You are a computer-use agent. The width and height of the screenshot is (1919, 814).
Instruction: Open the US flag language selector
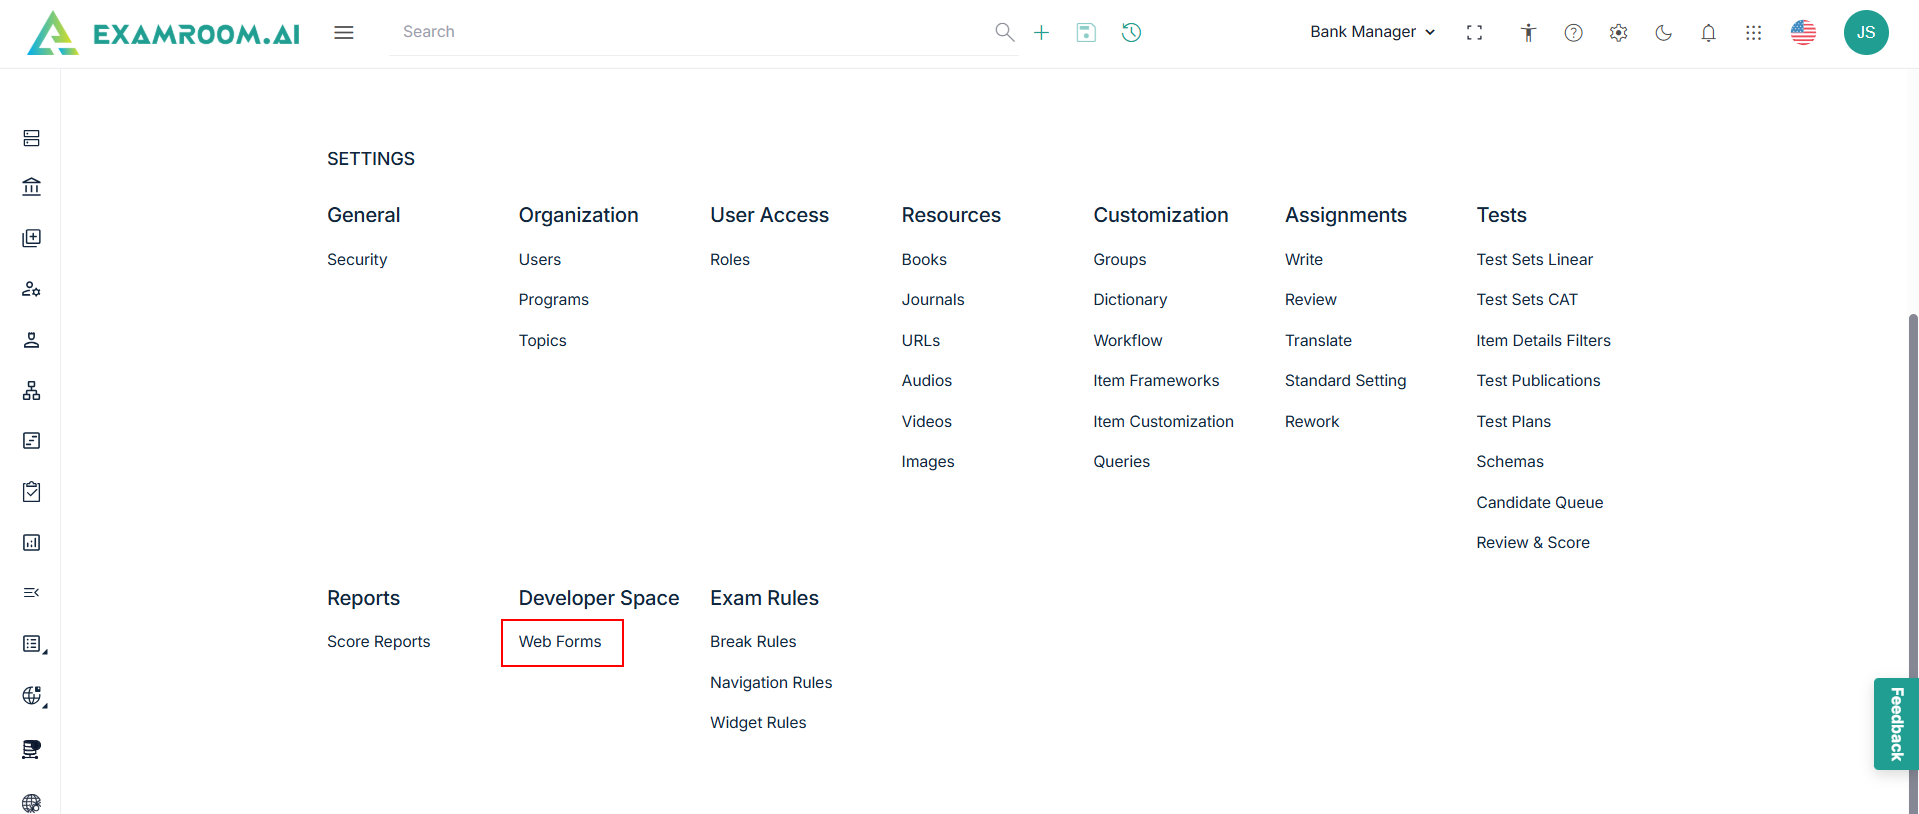coord(1803,33)
